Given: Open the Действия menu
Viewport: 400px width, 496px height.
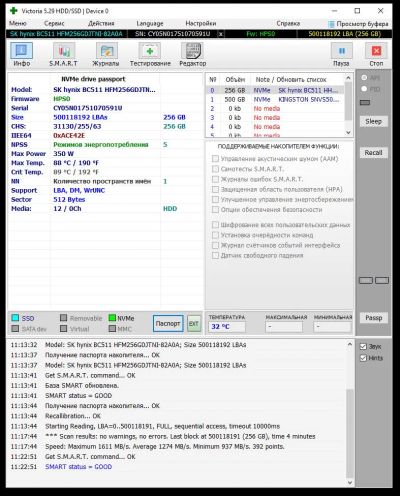Looking at the screenshot, I should pos(101,24).
